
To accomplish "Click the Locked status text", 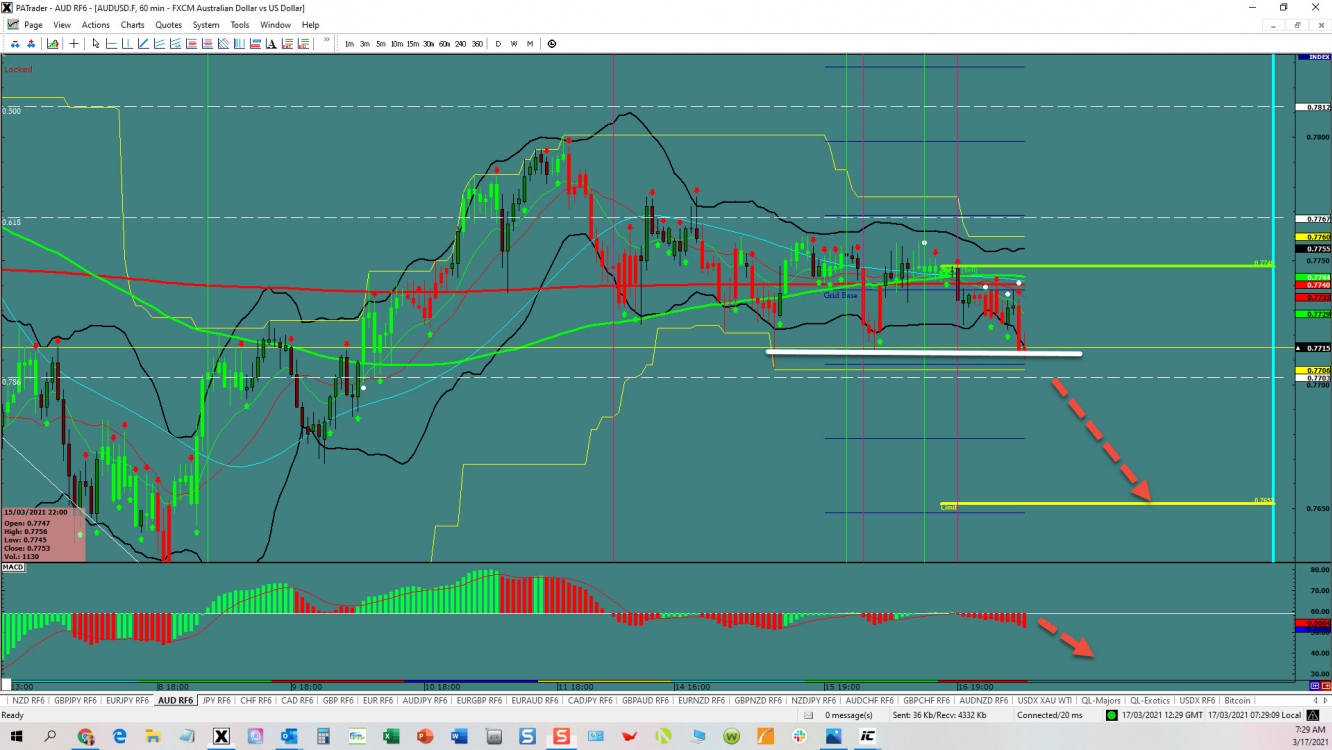I will point(18,69).
